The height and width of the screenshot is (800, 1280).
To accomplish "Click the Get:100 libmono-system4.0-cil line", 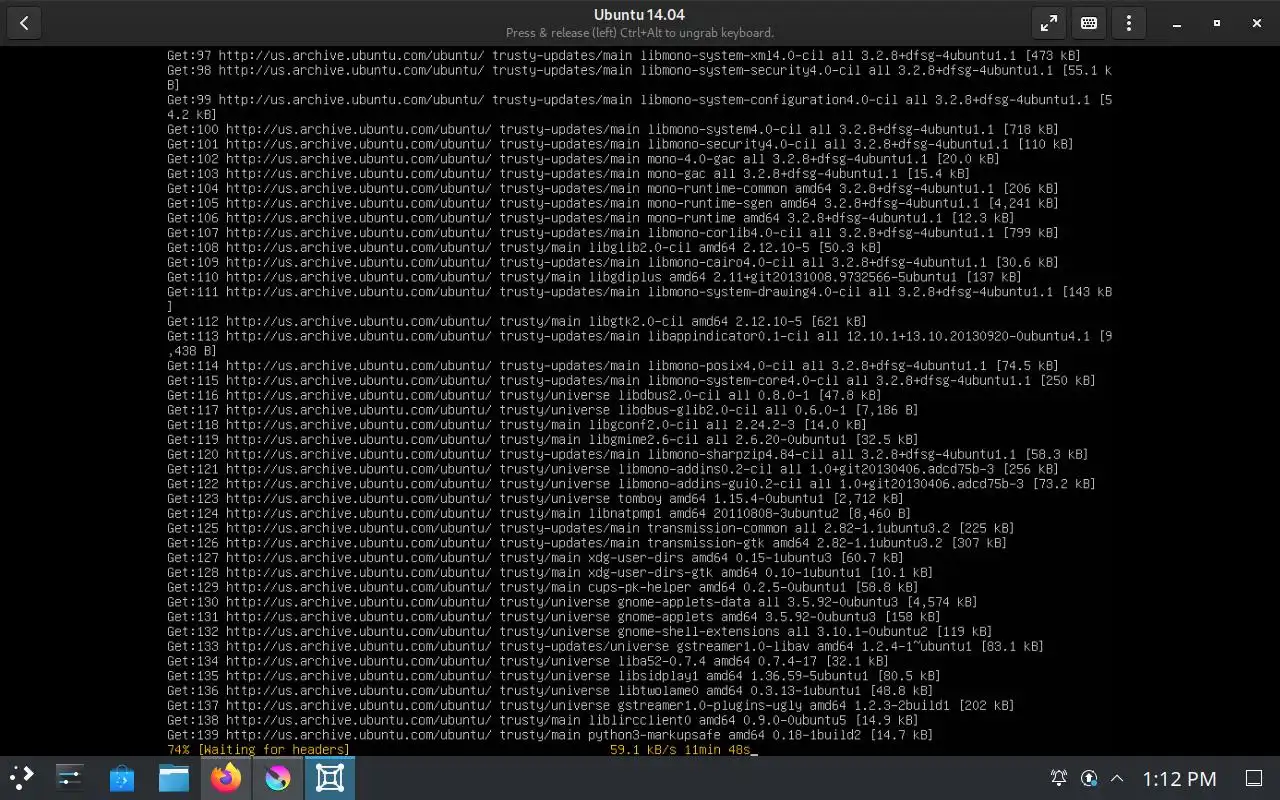I will 613,129.
